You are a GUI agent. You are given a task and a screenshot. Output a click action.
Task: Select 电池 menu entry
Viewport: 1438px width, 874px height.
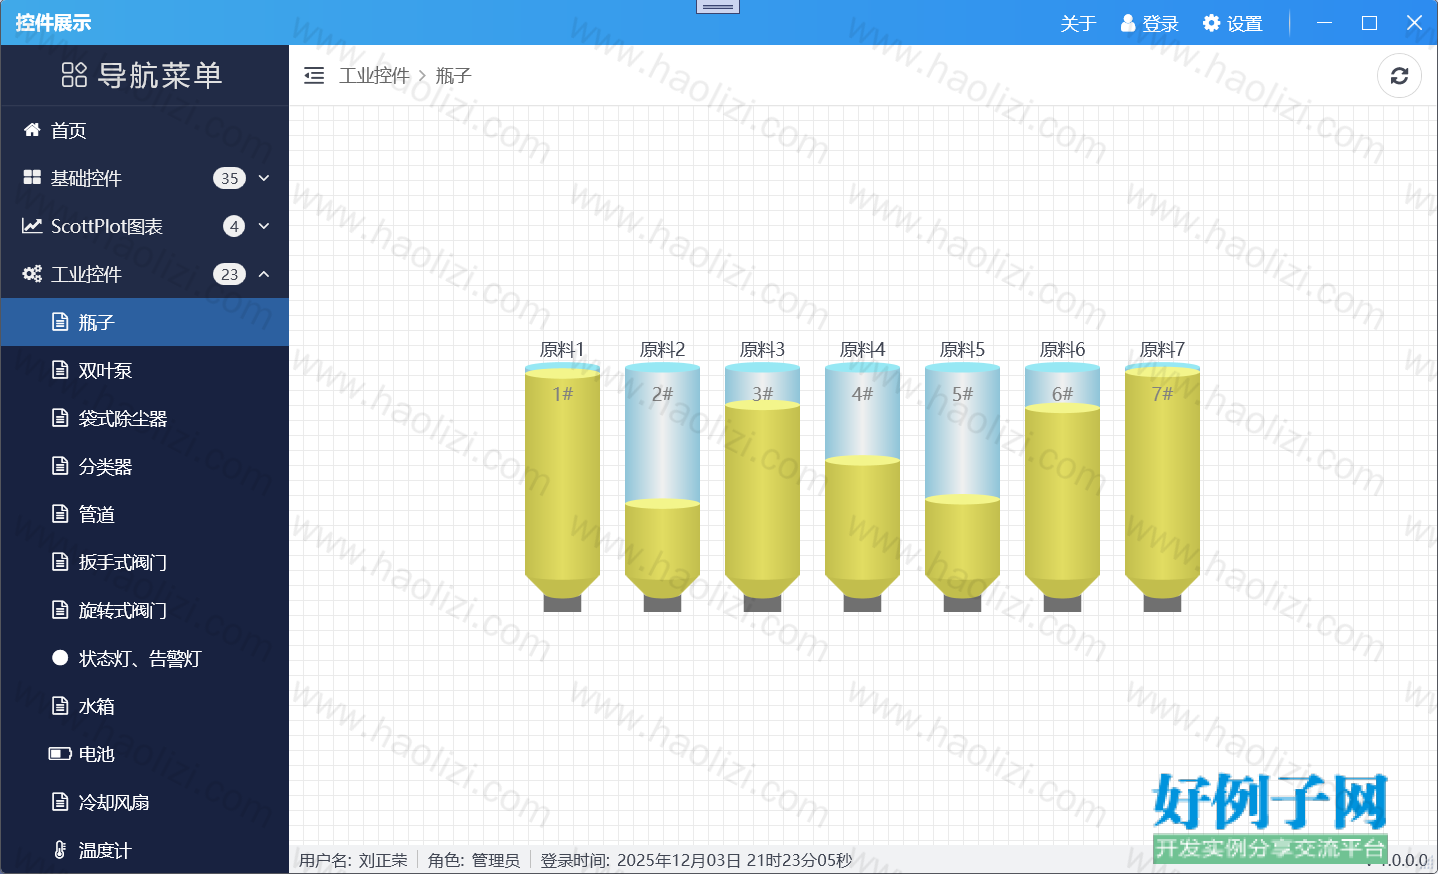click(x=145, y=754)
